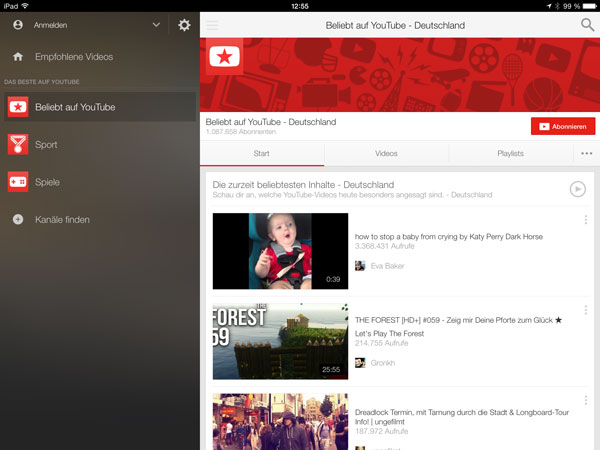Click the Abonnieren subscribe button
This screenshot has width=600, height=450.
(563, 126)
